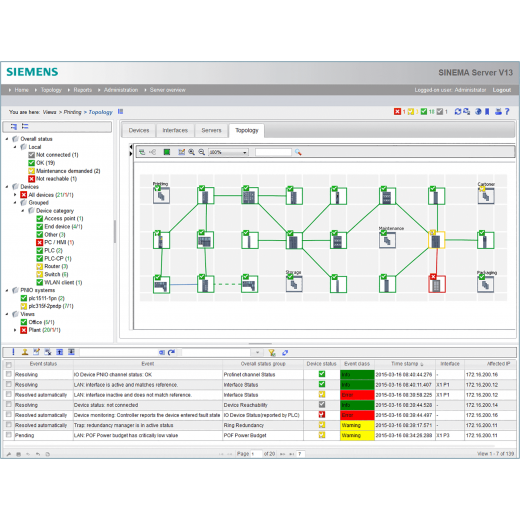The image size is (520, 520).
Task: Open the Maintenance view node in topology
Action: (387, 239)
